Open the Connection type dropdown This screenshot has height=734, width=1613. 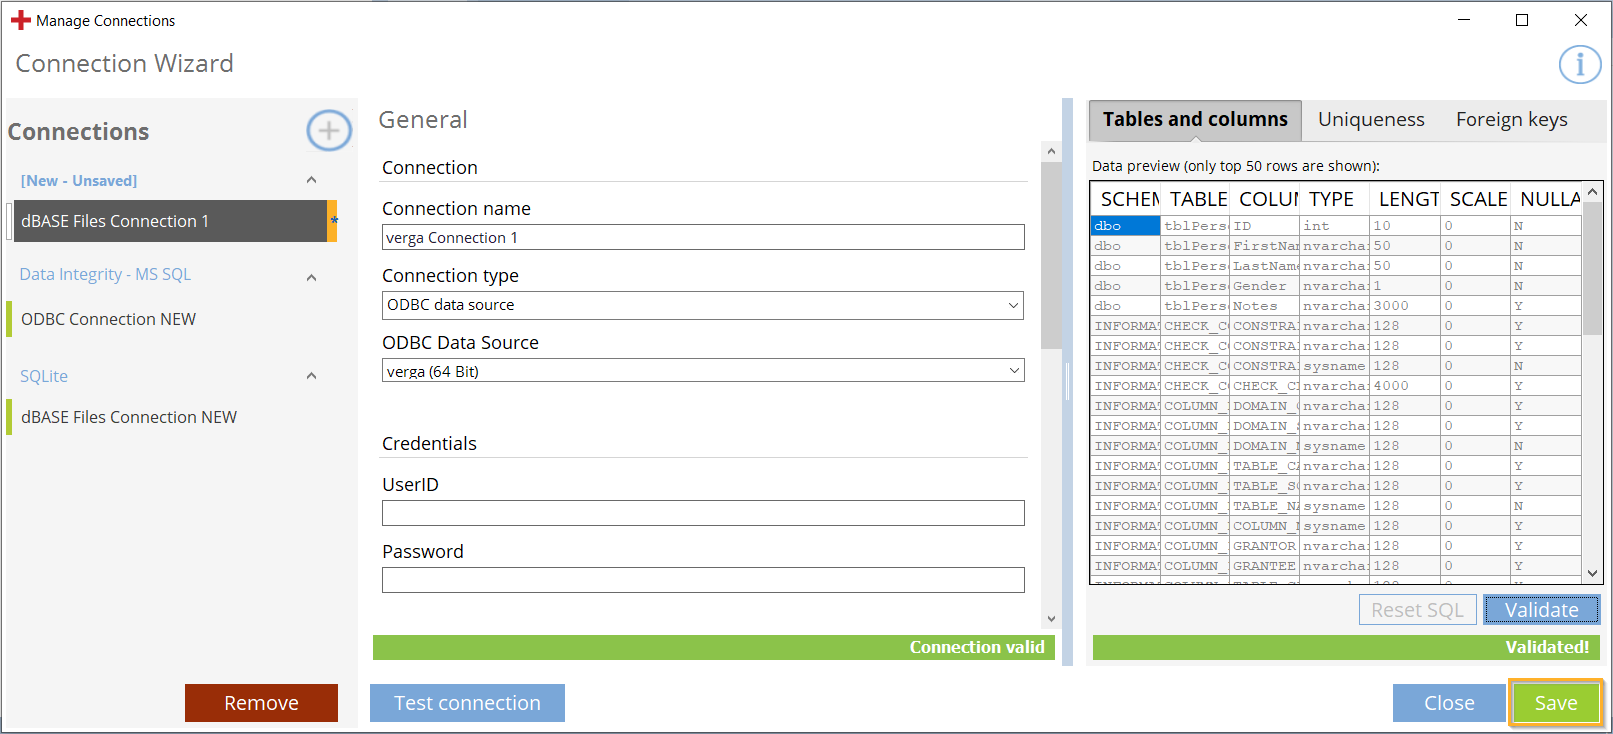[x=703, y=305]
